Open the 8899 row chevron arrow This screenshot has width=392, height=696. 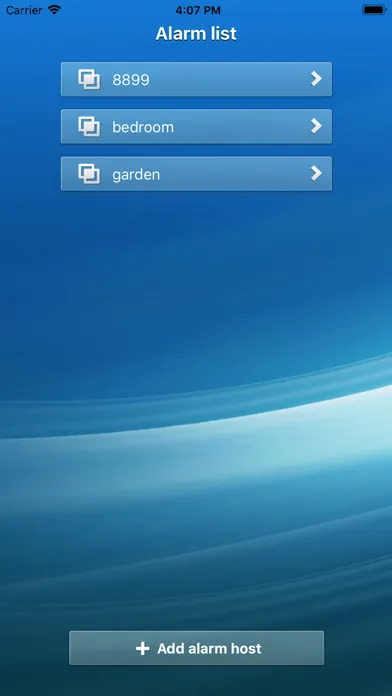[316, 79]
